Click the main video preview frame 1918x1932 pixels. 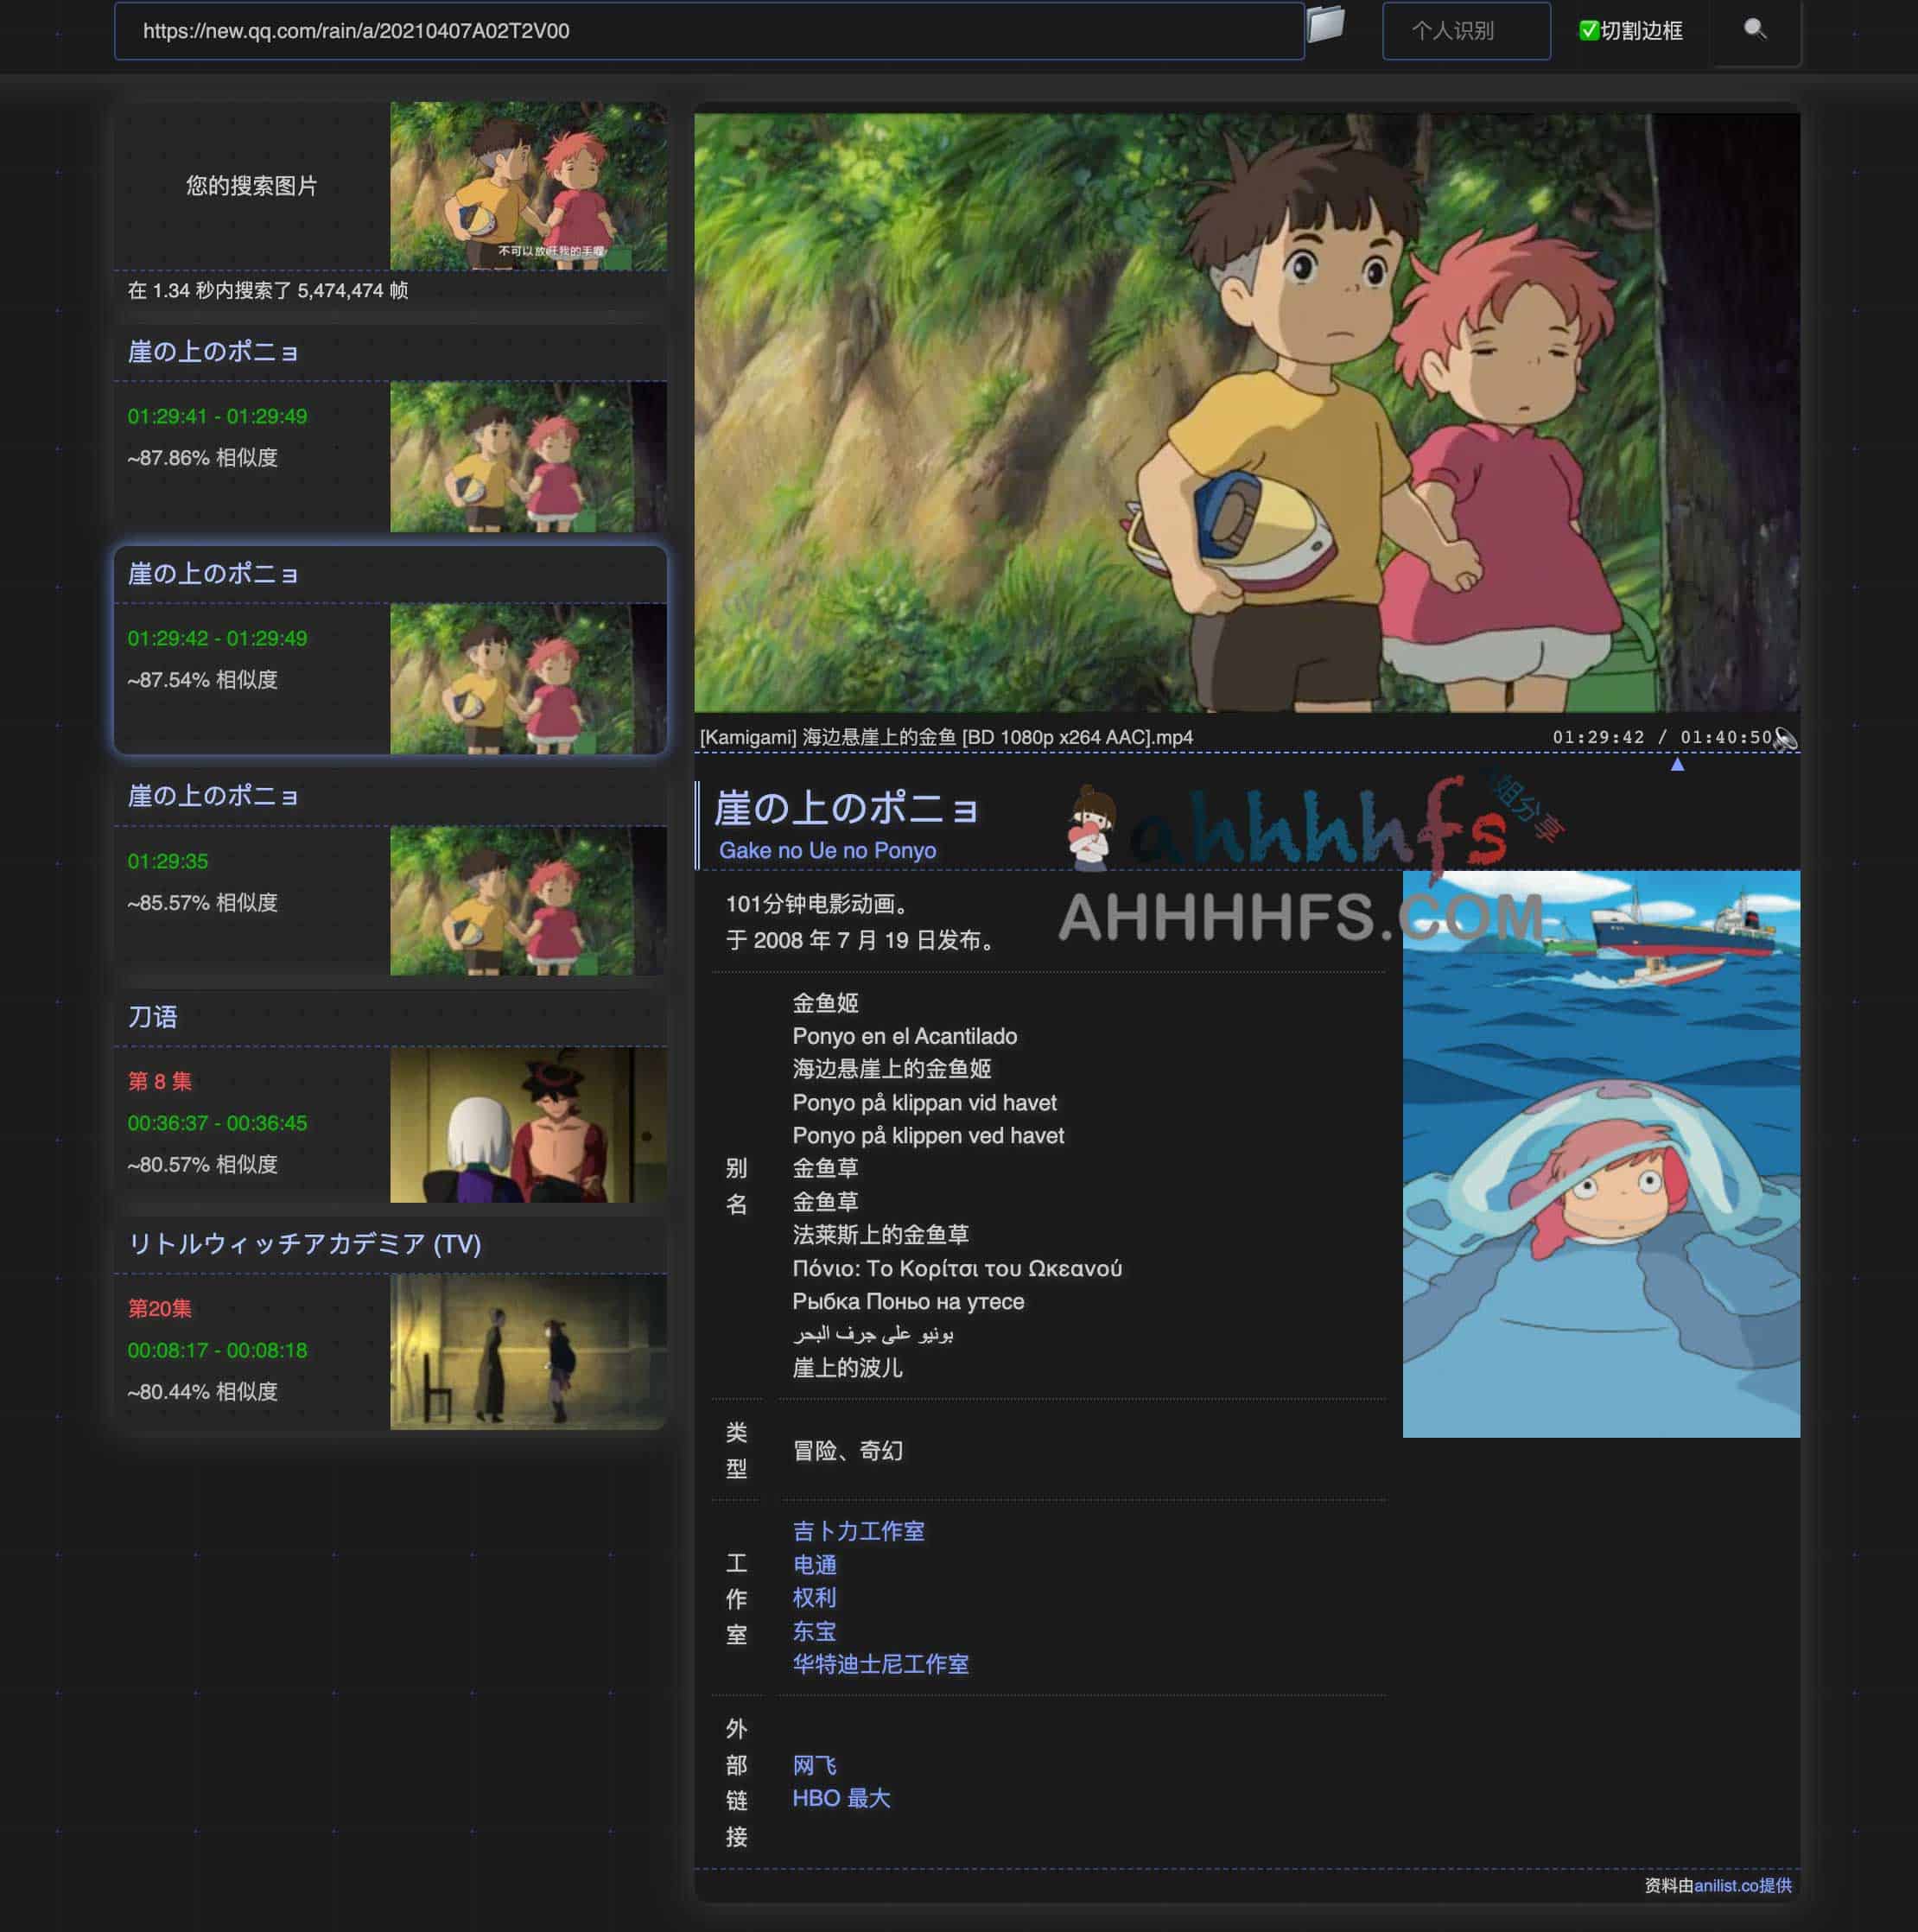tap(1247, 412)
